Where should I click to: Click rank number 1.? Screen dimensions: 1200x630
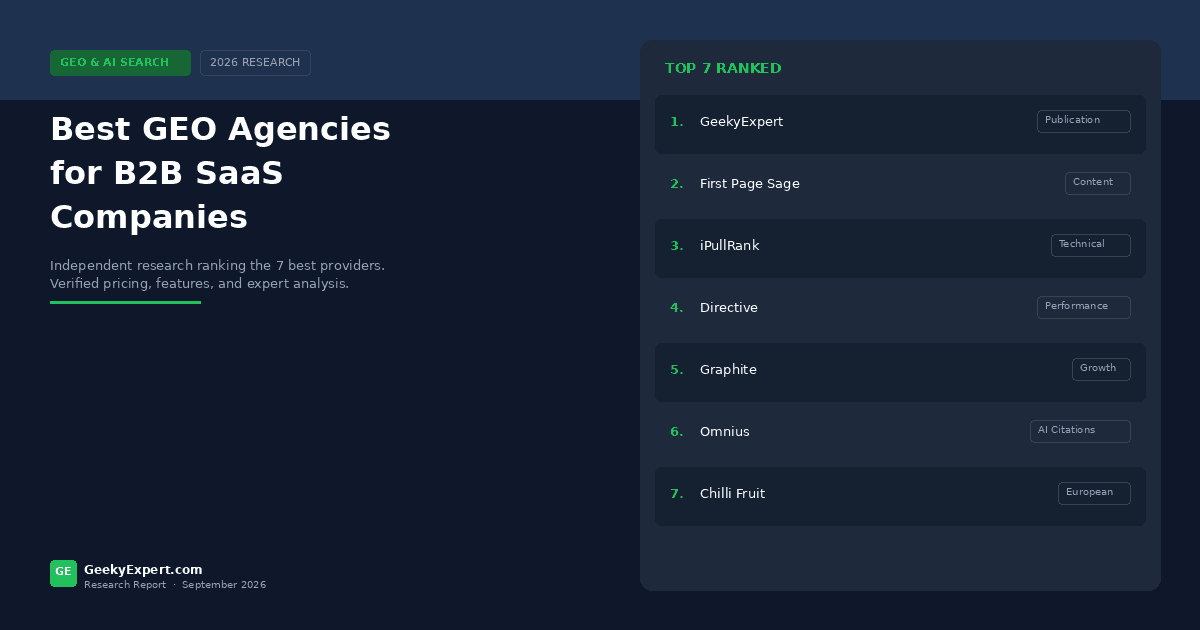(x=677, y=122)
